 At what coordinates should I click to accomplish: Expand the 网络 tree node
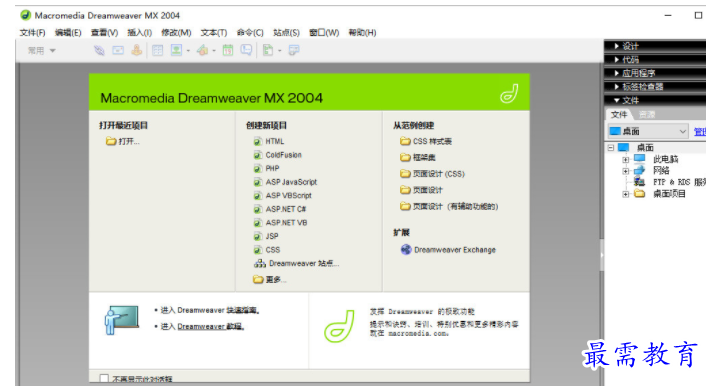[625, 171]
